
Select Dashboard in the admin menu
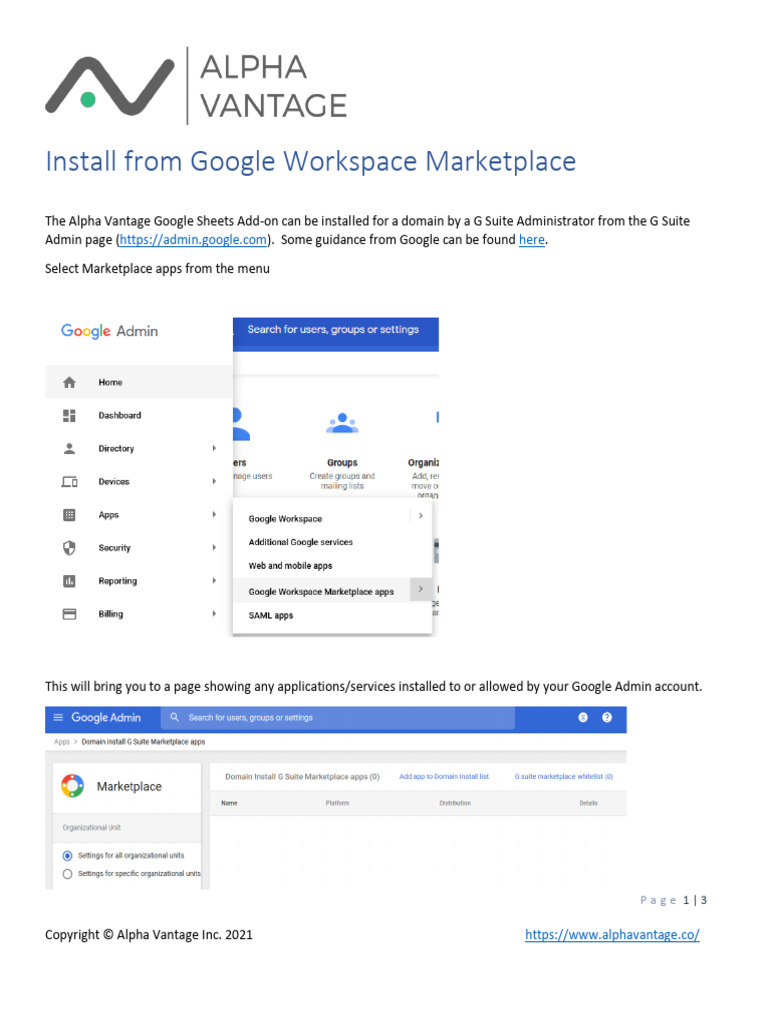coord(138,415)
